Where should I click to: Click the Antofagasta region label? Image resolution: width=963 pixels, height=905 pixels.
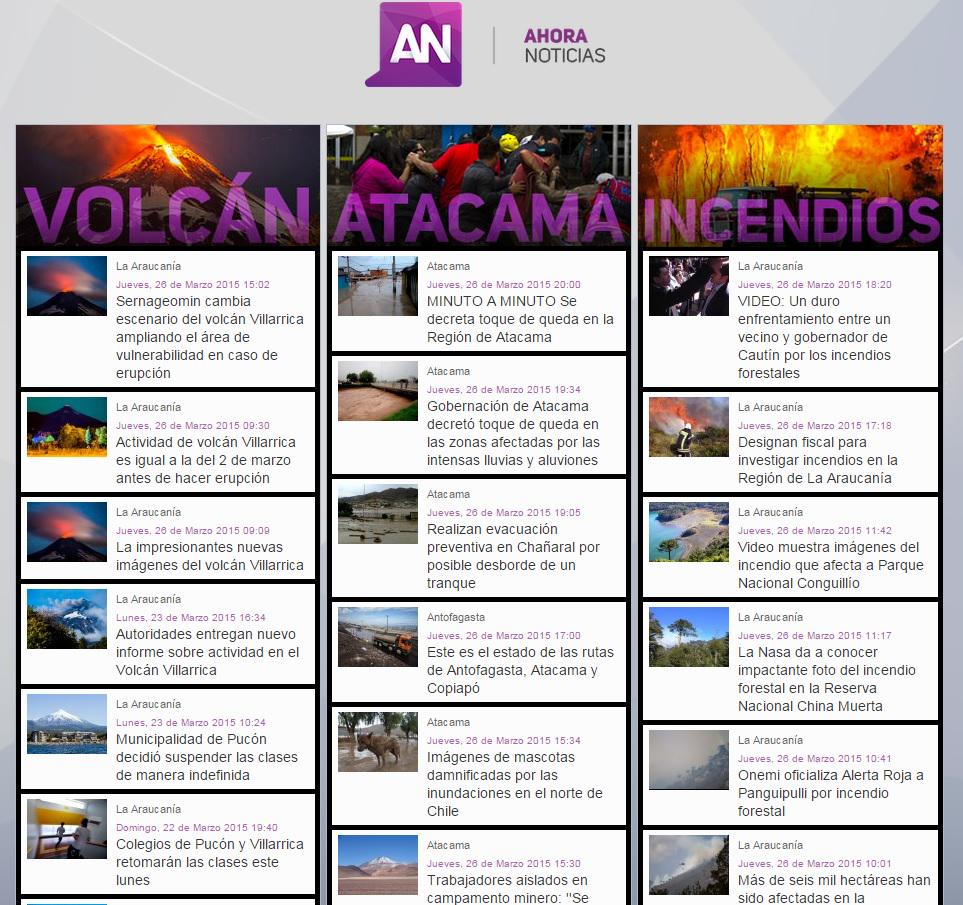pyautogui.click(x=456, y=617)
